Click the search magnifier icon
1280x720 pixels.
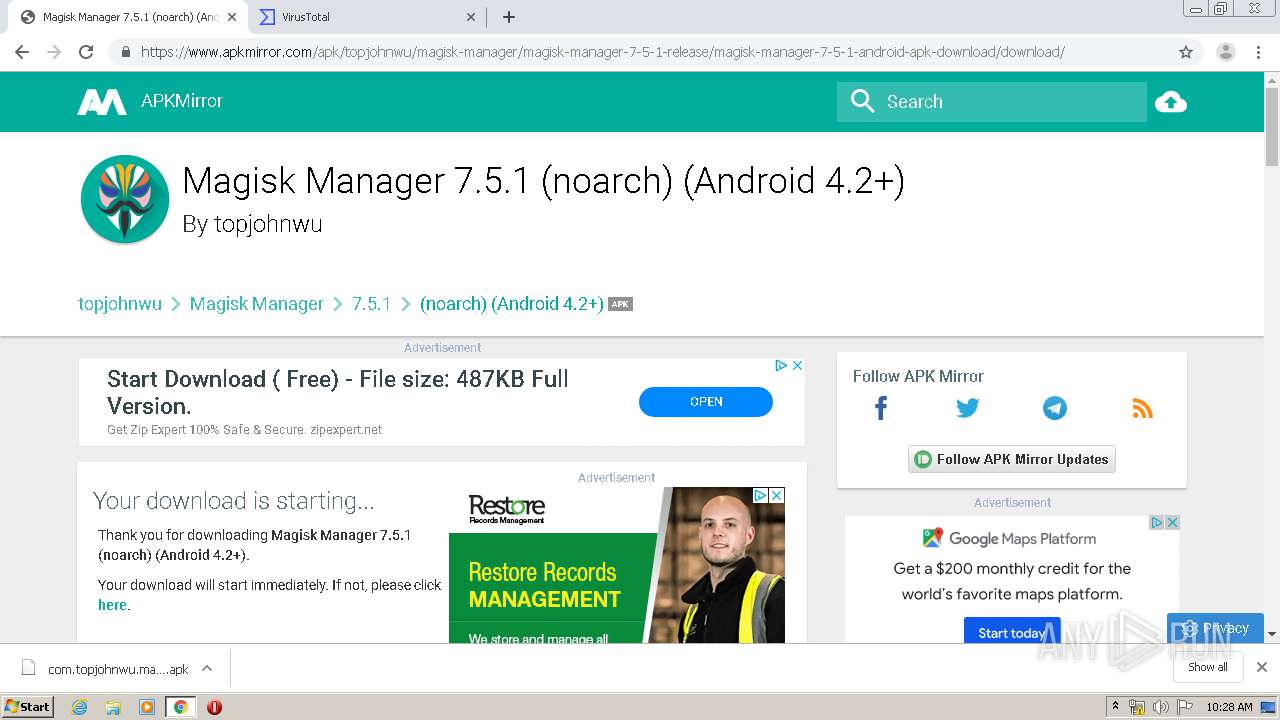click(862, 101)
